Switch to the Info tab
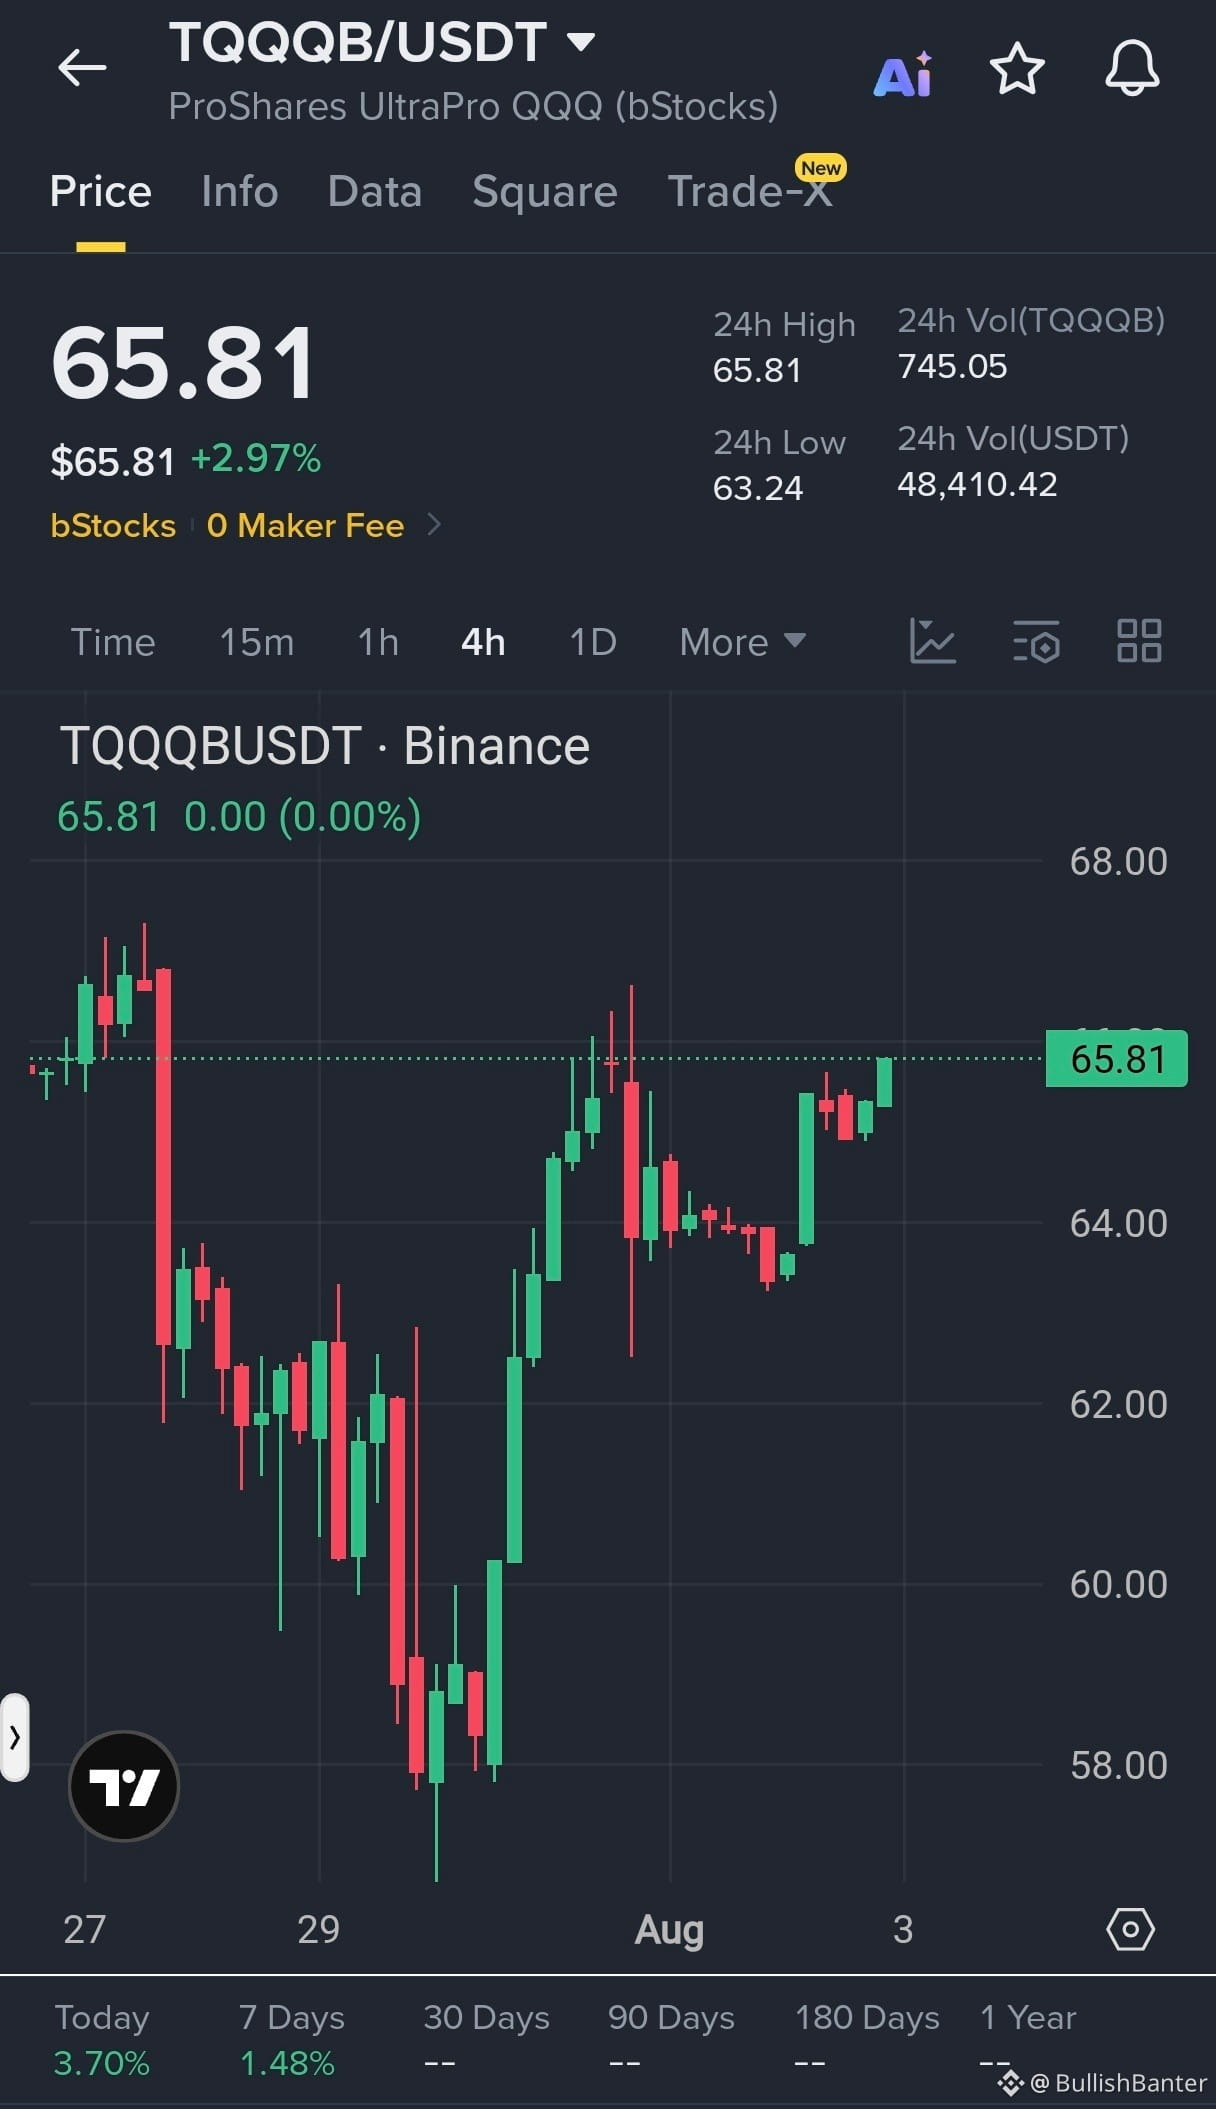1216x2109 pixels. tap(239, 191)
